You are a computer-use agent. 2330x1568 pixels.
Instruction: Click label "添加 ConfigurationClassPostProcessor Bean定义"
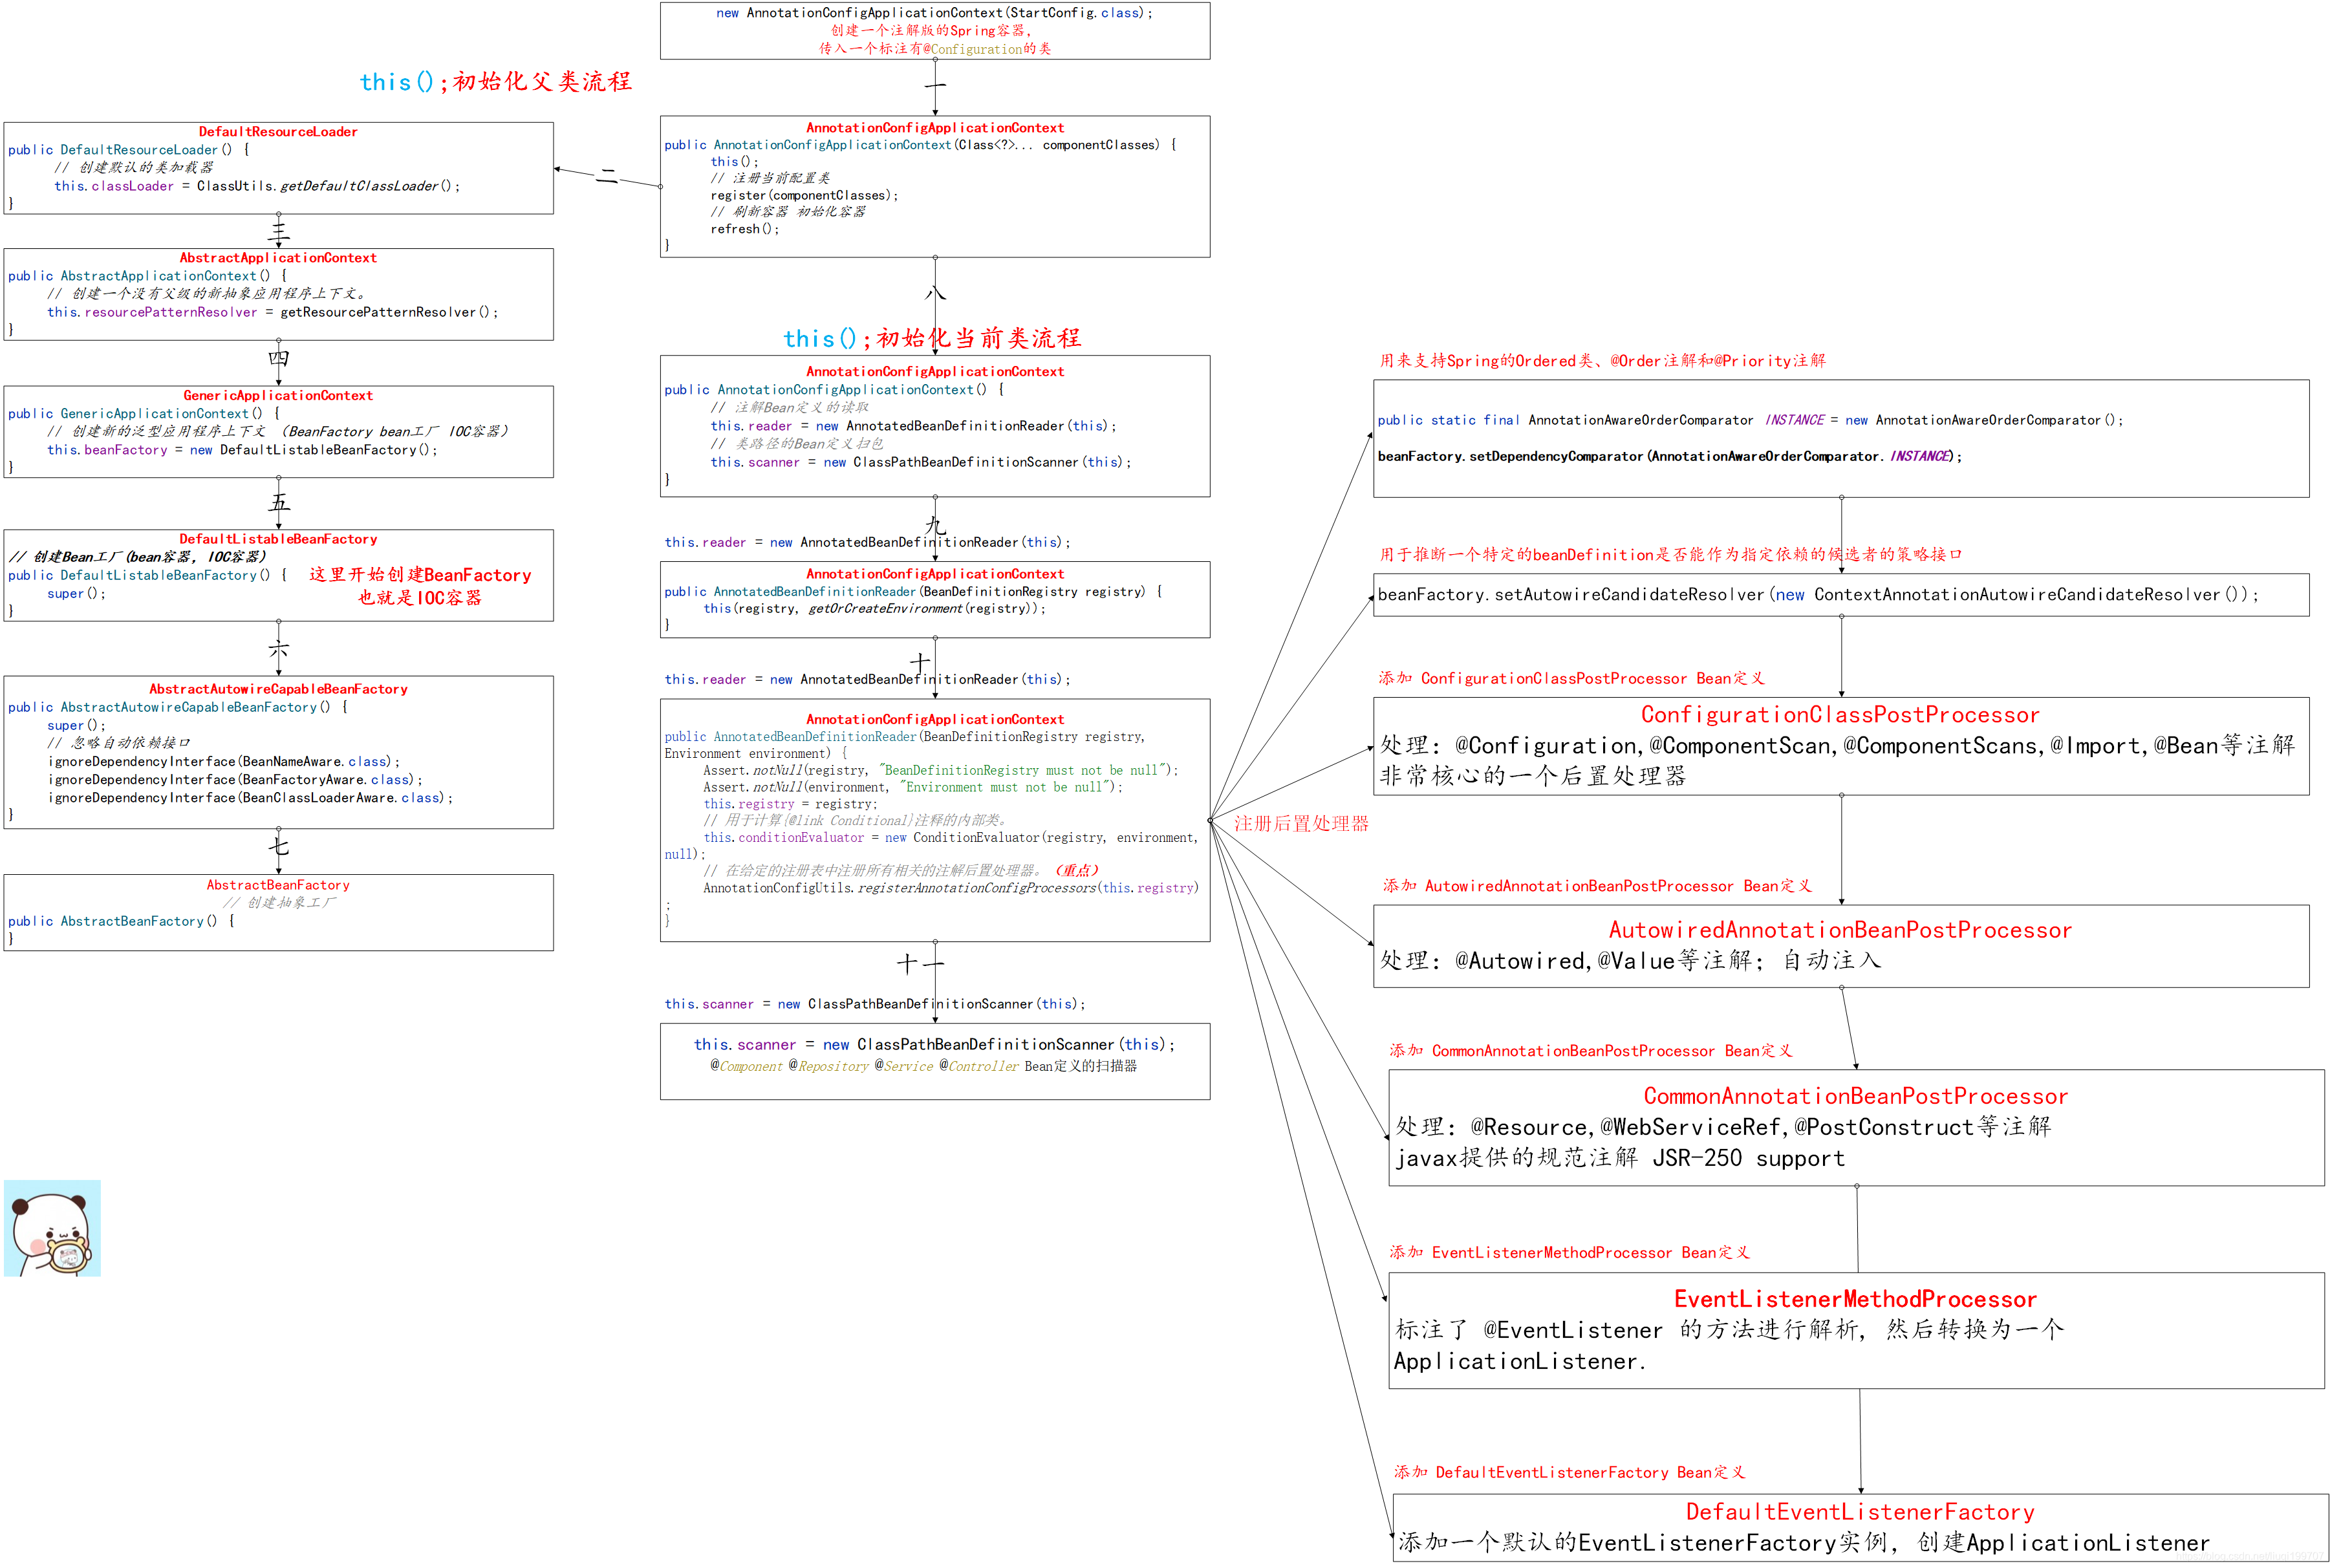click(1571, 679)
